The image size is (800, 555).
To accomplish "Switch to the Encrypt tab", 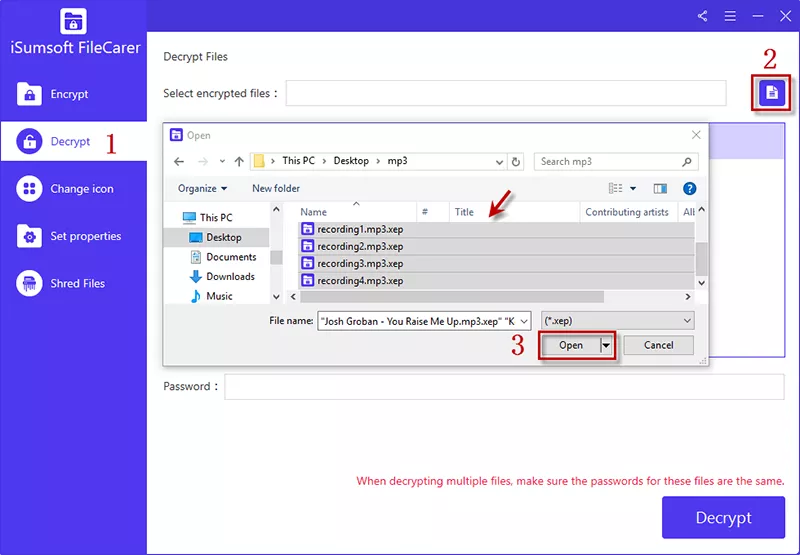I will tap(70, 94).
